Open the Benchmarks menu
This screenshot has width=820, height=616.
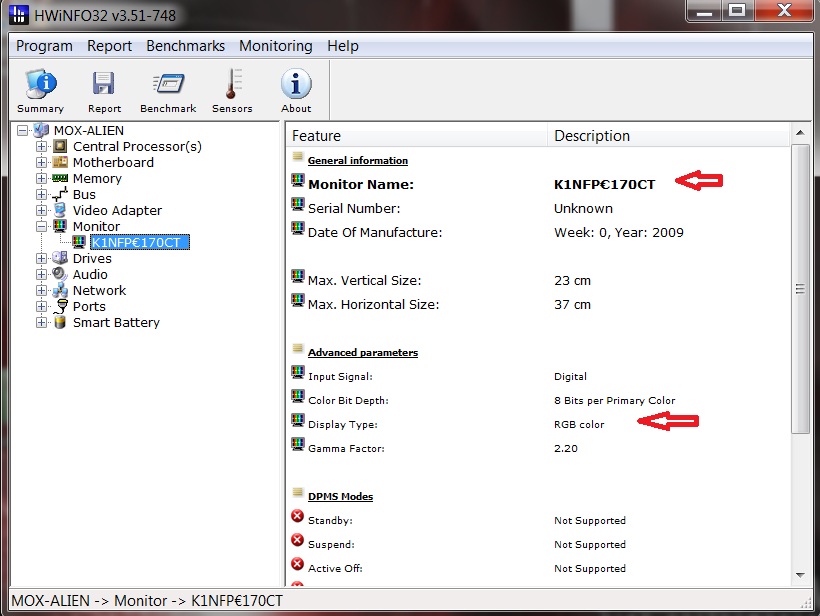186,46
